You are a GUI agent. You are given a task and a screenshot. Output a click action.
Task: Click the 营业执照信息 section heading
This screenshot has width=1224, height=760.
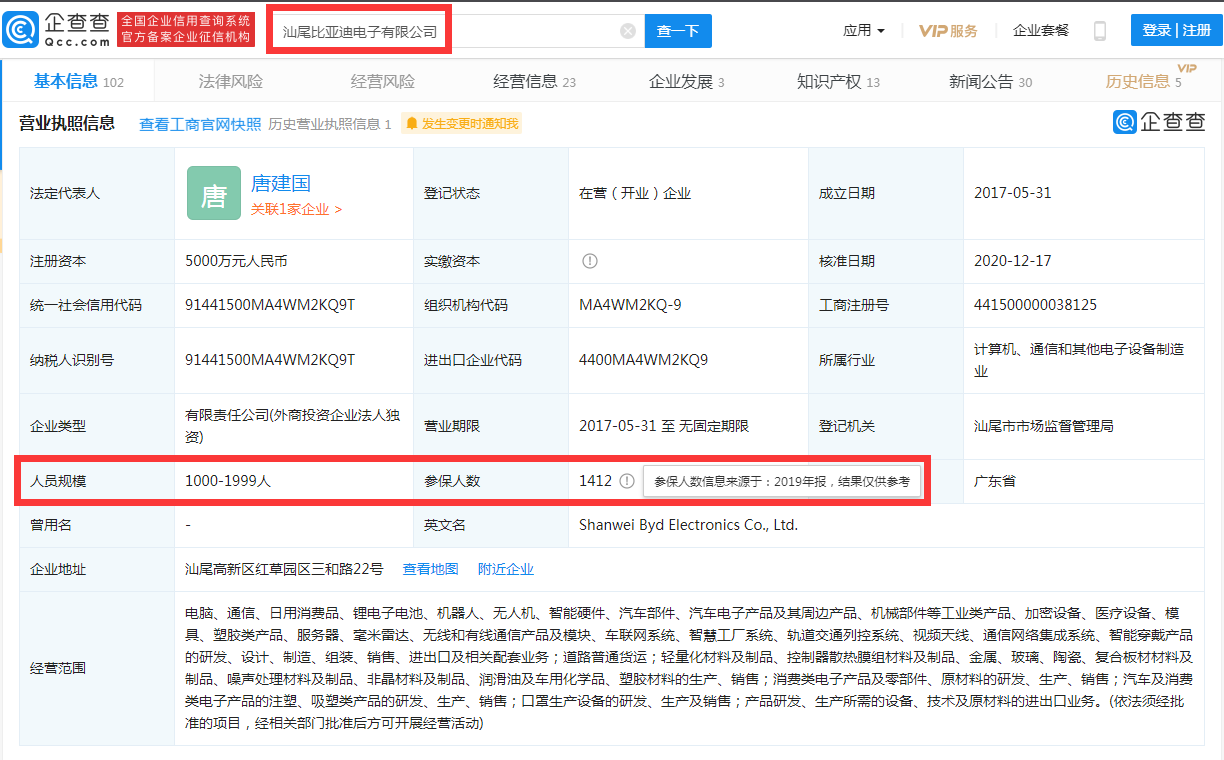click(x=67, y=124)
